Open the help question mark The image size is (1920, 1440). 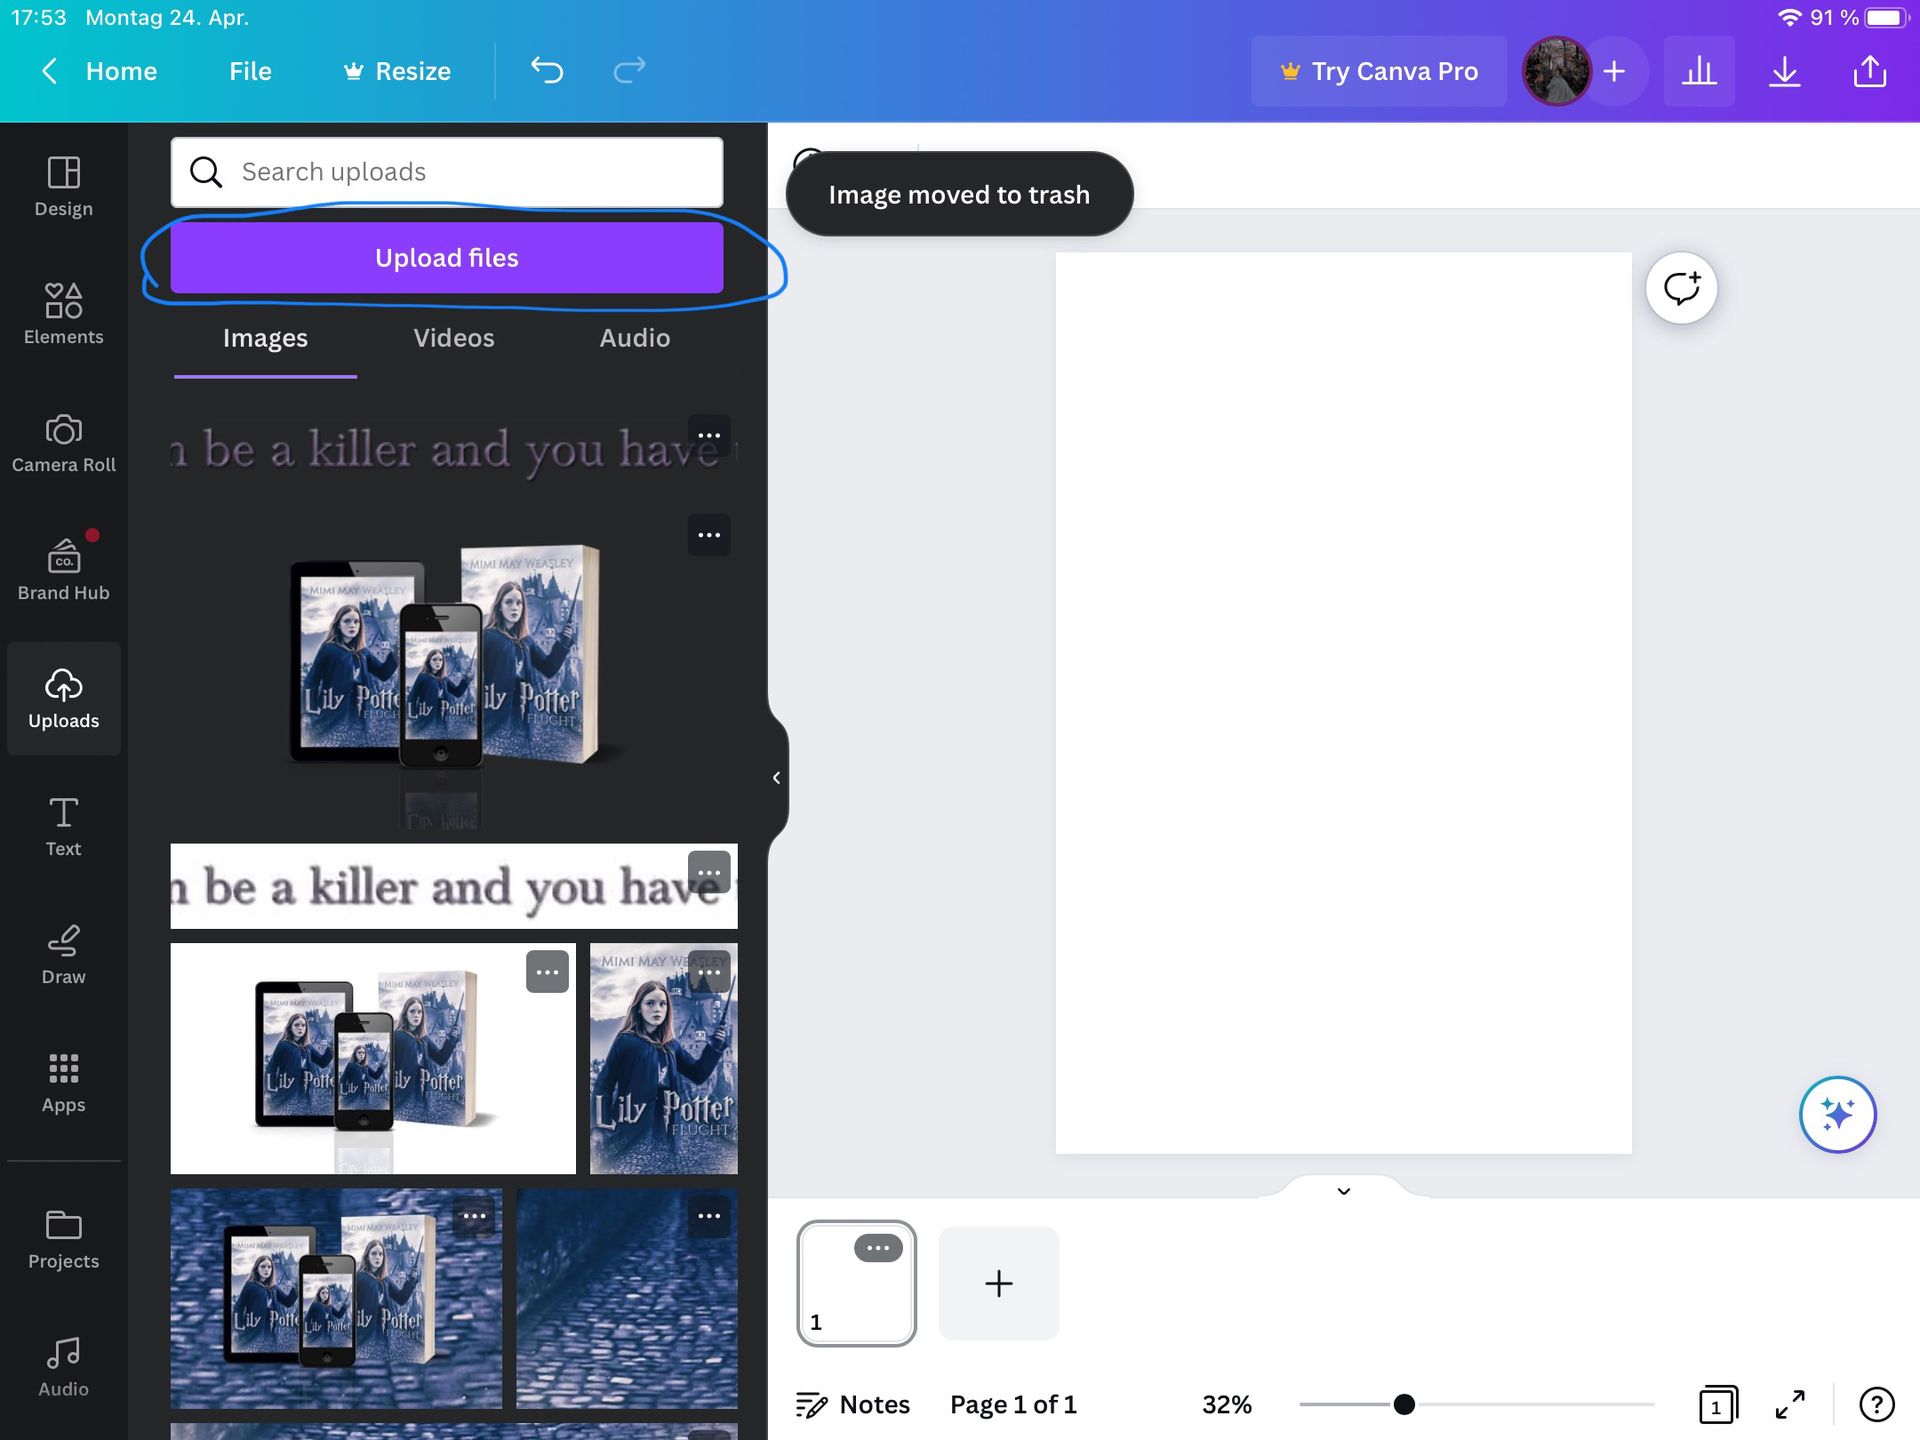point(1876,1404)
